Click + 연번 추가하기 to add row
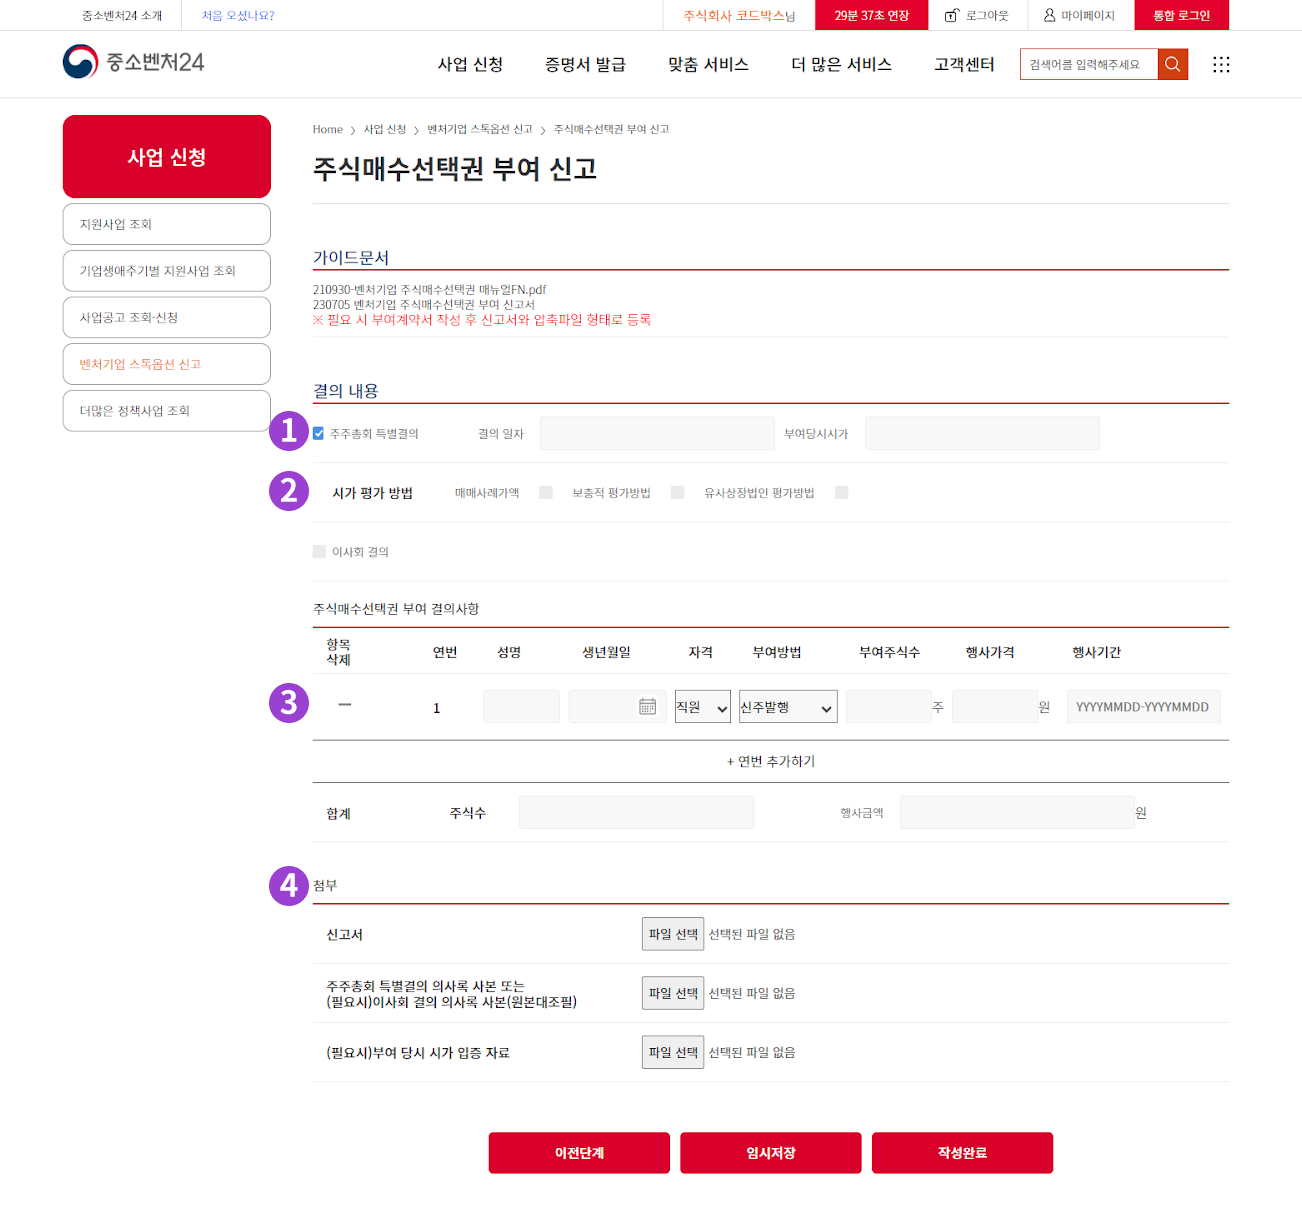 [x=771, y=761]
